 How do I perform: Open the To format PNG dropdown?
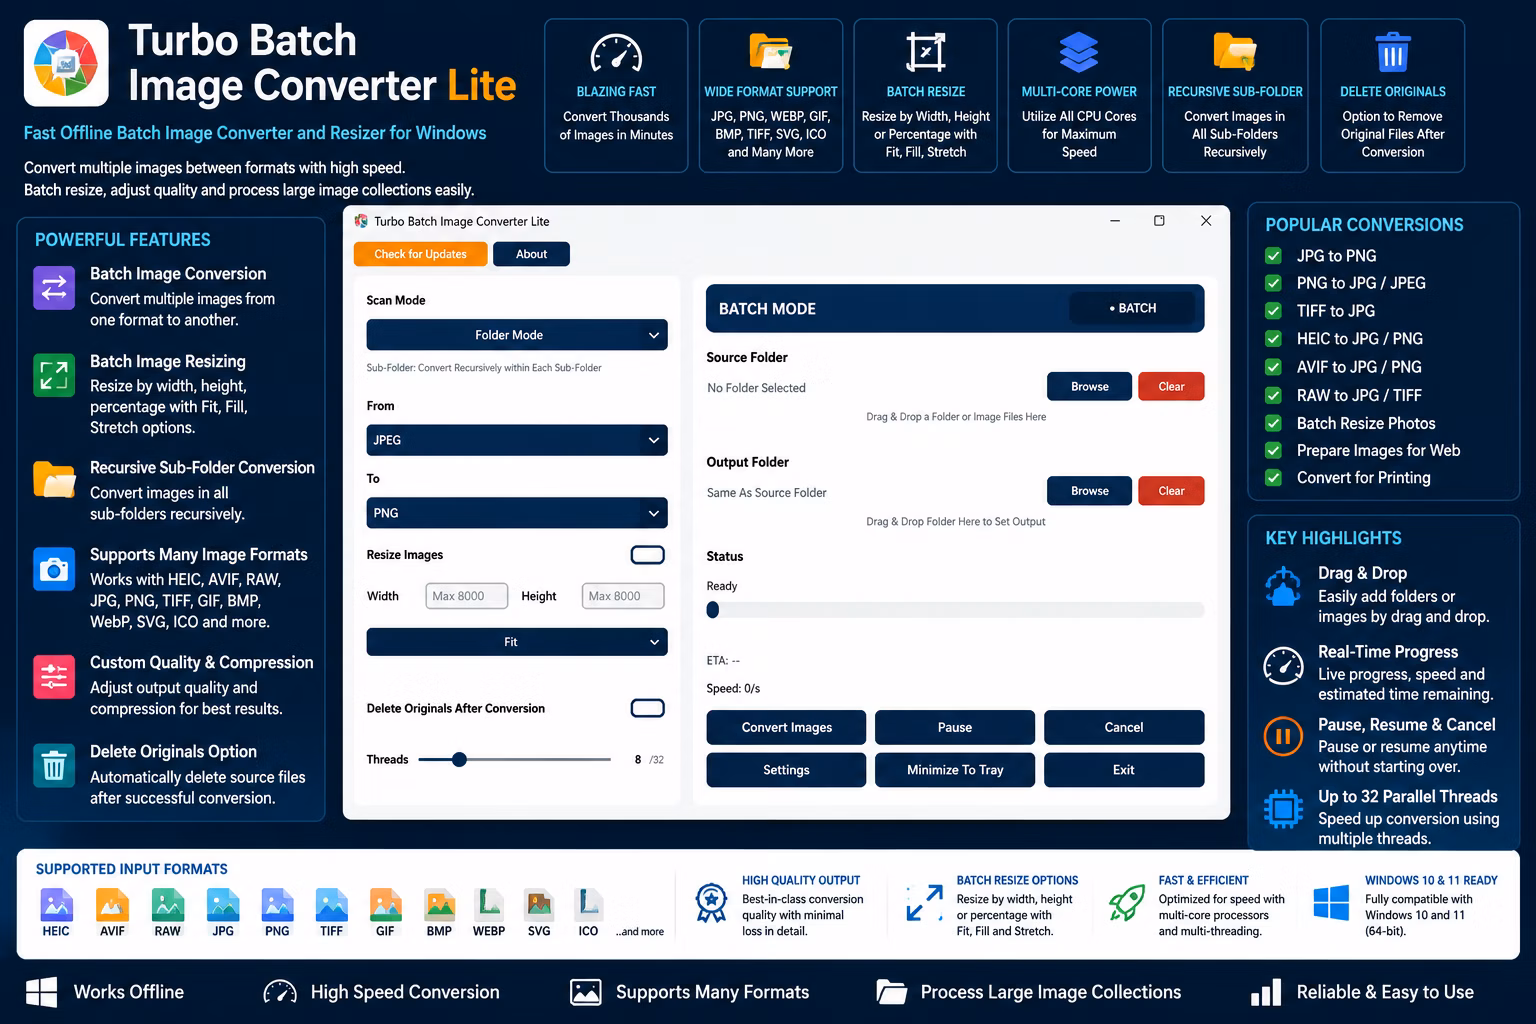pyautogui.click(x=517, y=513)
